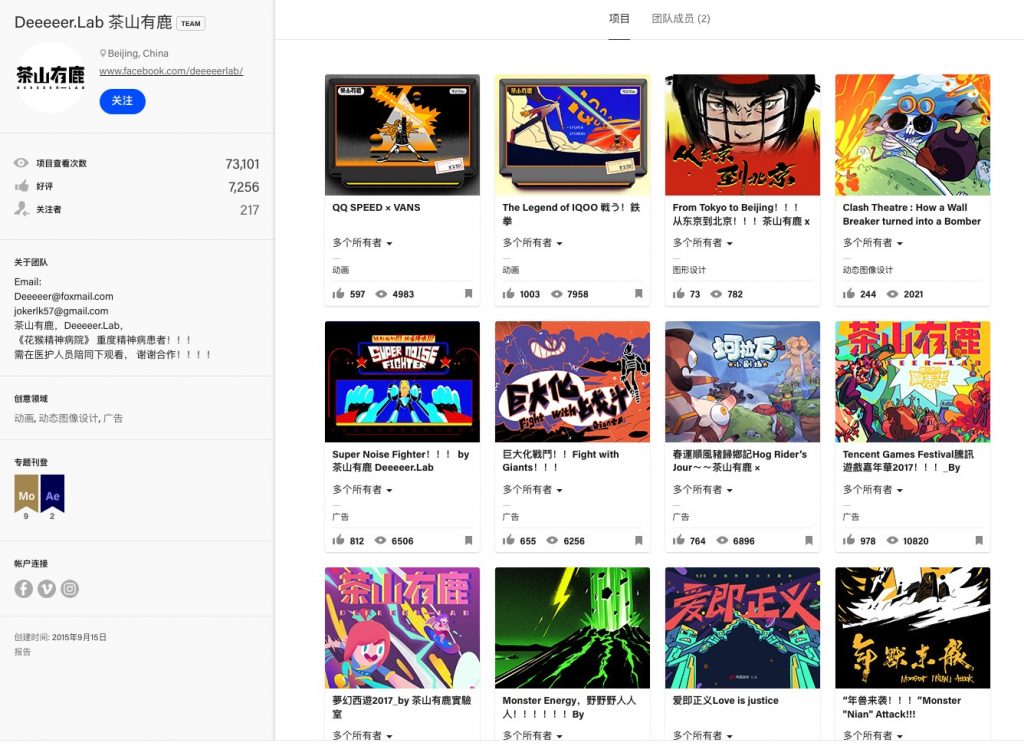Expand owners dropdown on Hog Rider's card
Image resolution: width=1024 pixels, height=746 pixels.
tap(703, 489)
